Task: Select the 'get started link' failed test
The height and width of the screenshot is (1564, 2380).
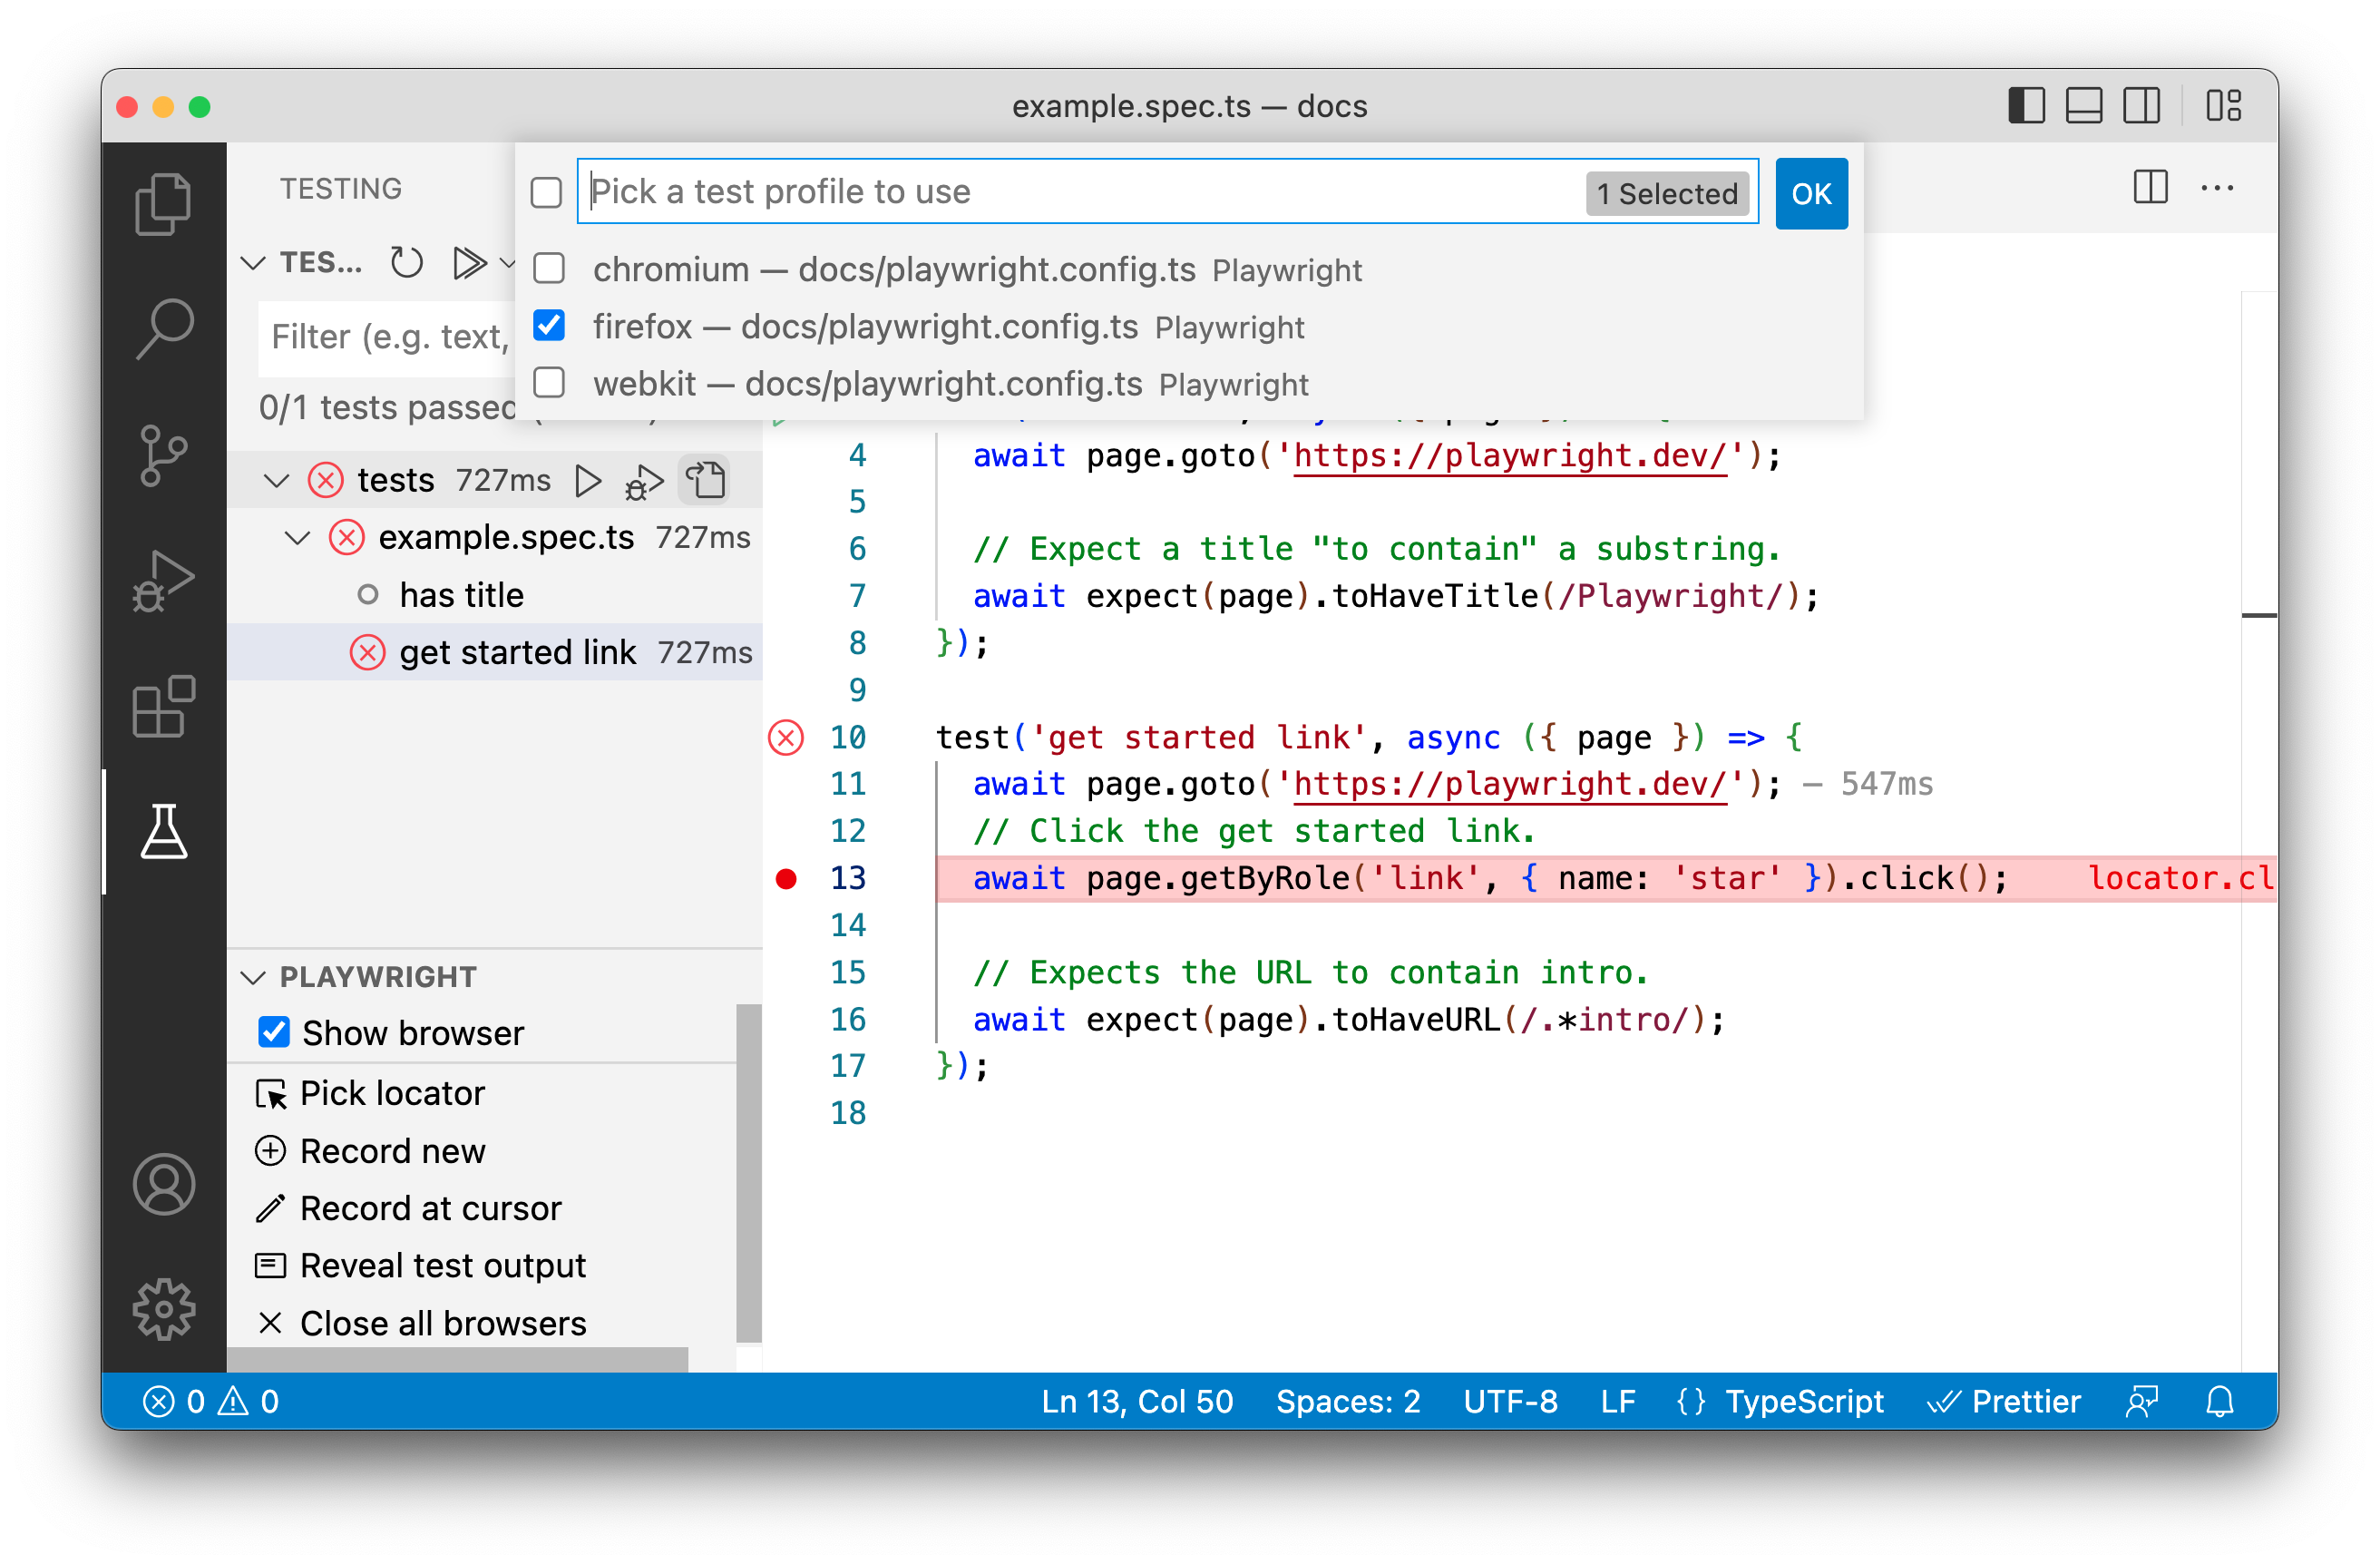Action: (x=516, y=651)
